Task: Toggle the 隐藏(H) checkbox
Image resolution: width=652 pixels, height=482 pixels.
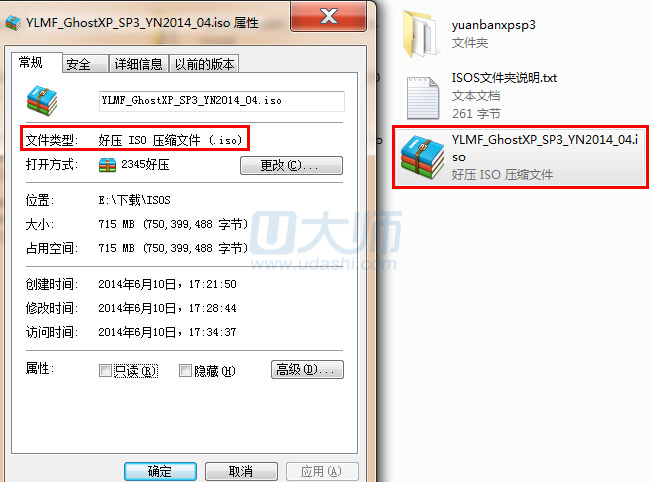Action: [185, 370]
